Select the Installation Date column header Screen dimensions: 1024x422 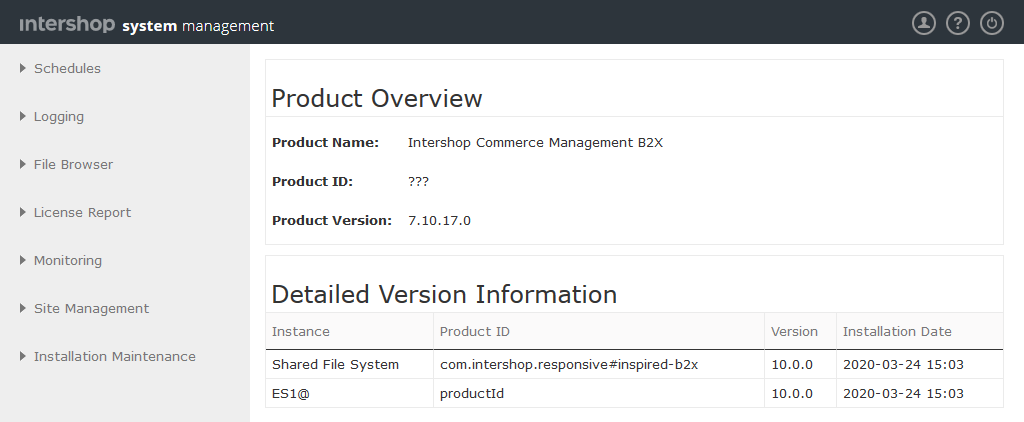(920, 331)
